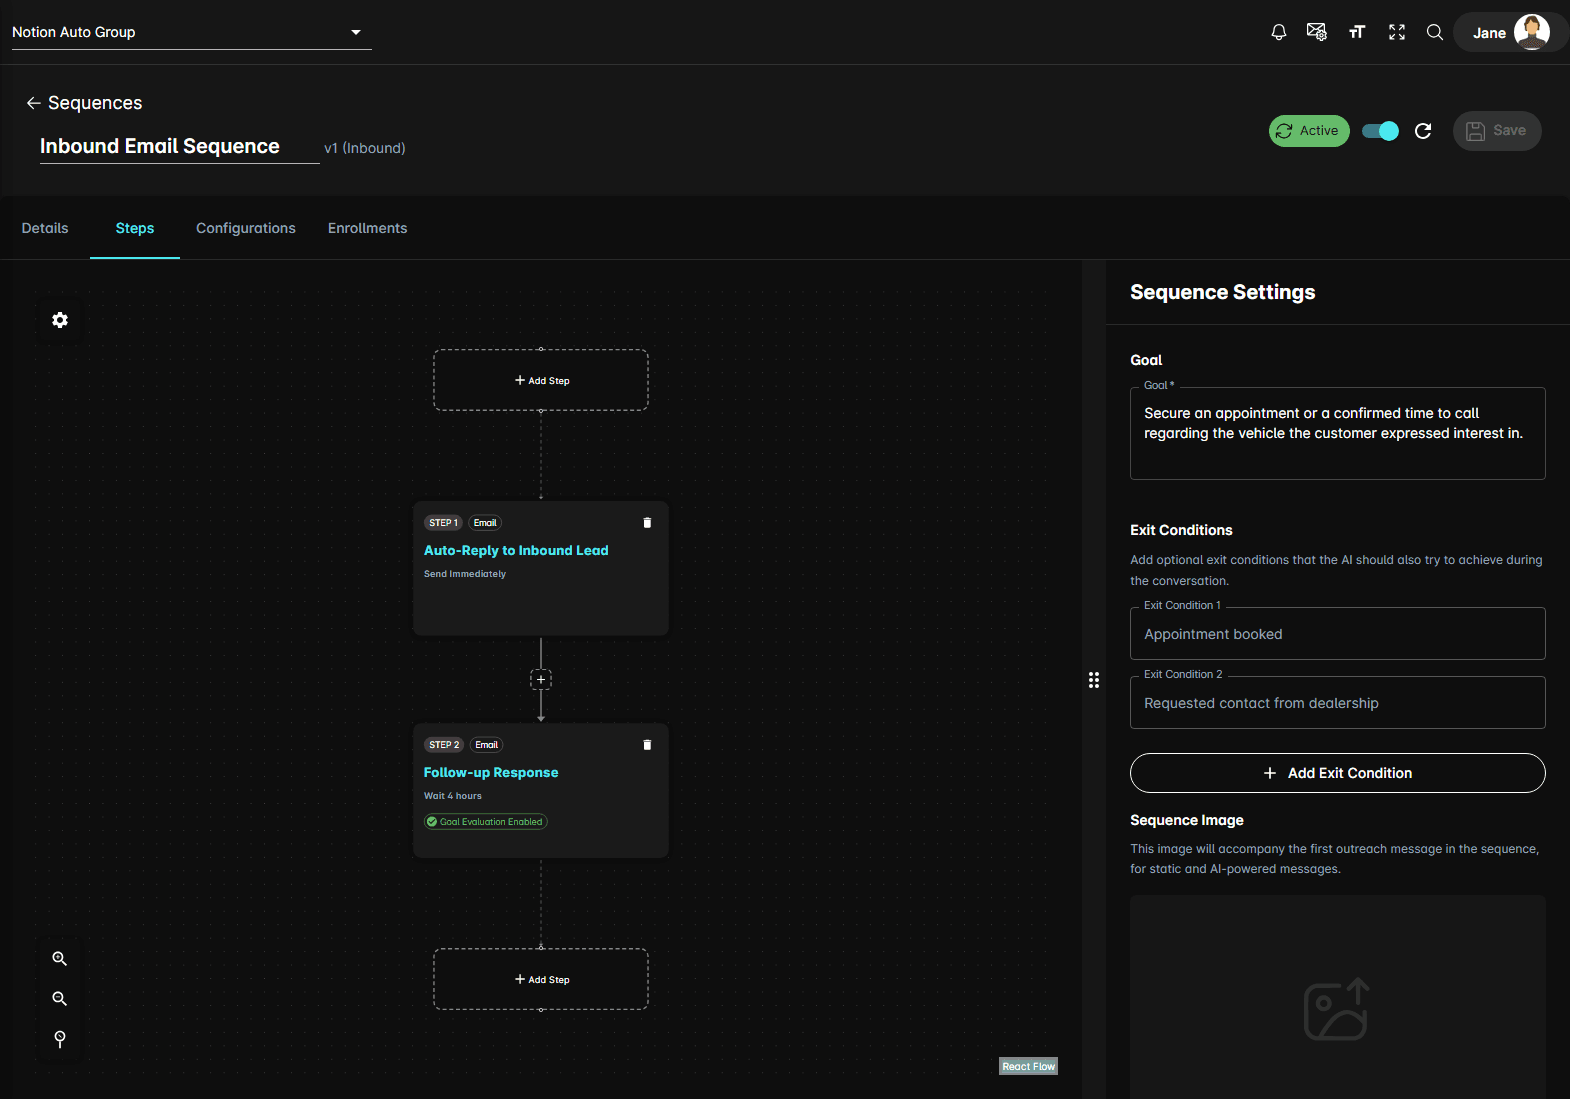Switch to the Details tab
This screenshot has height=1099, width=1570.
coord(45,228)
